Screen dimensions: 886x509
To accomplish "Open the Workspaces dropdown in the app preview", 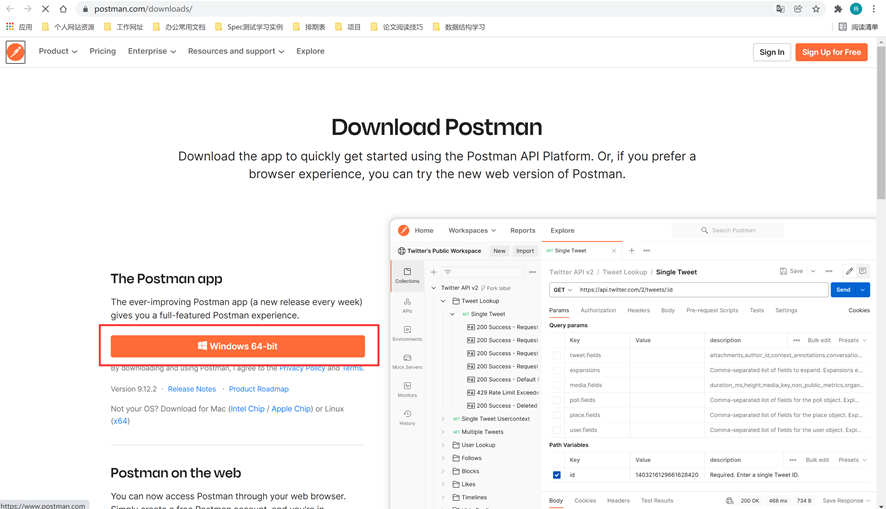I will (x=472, y=230).
